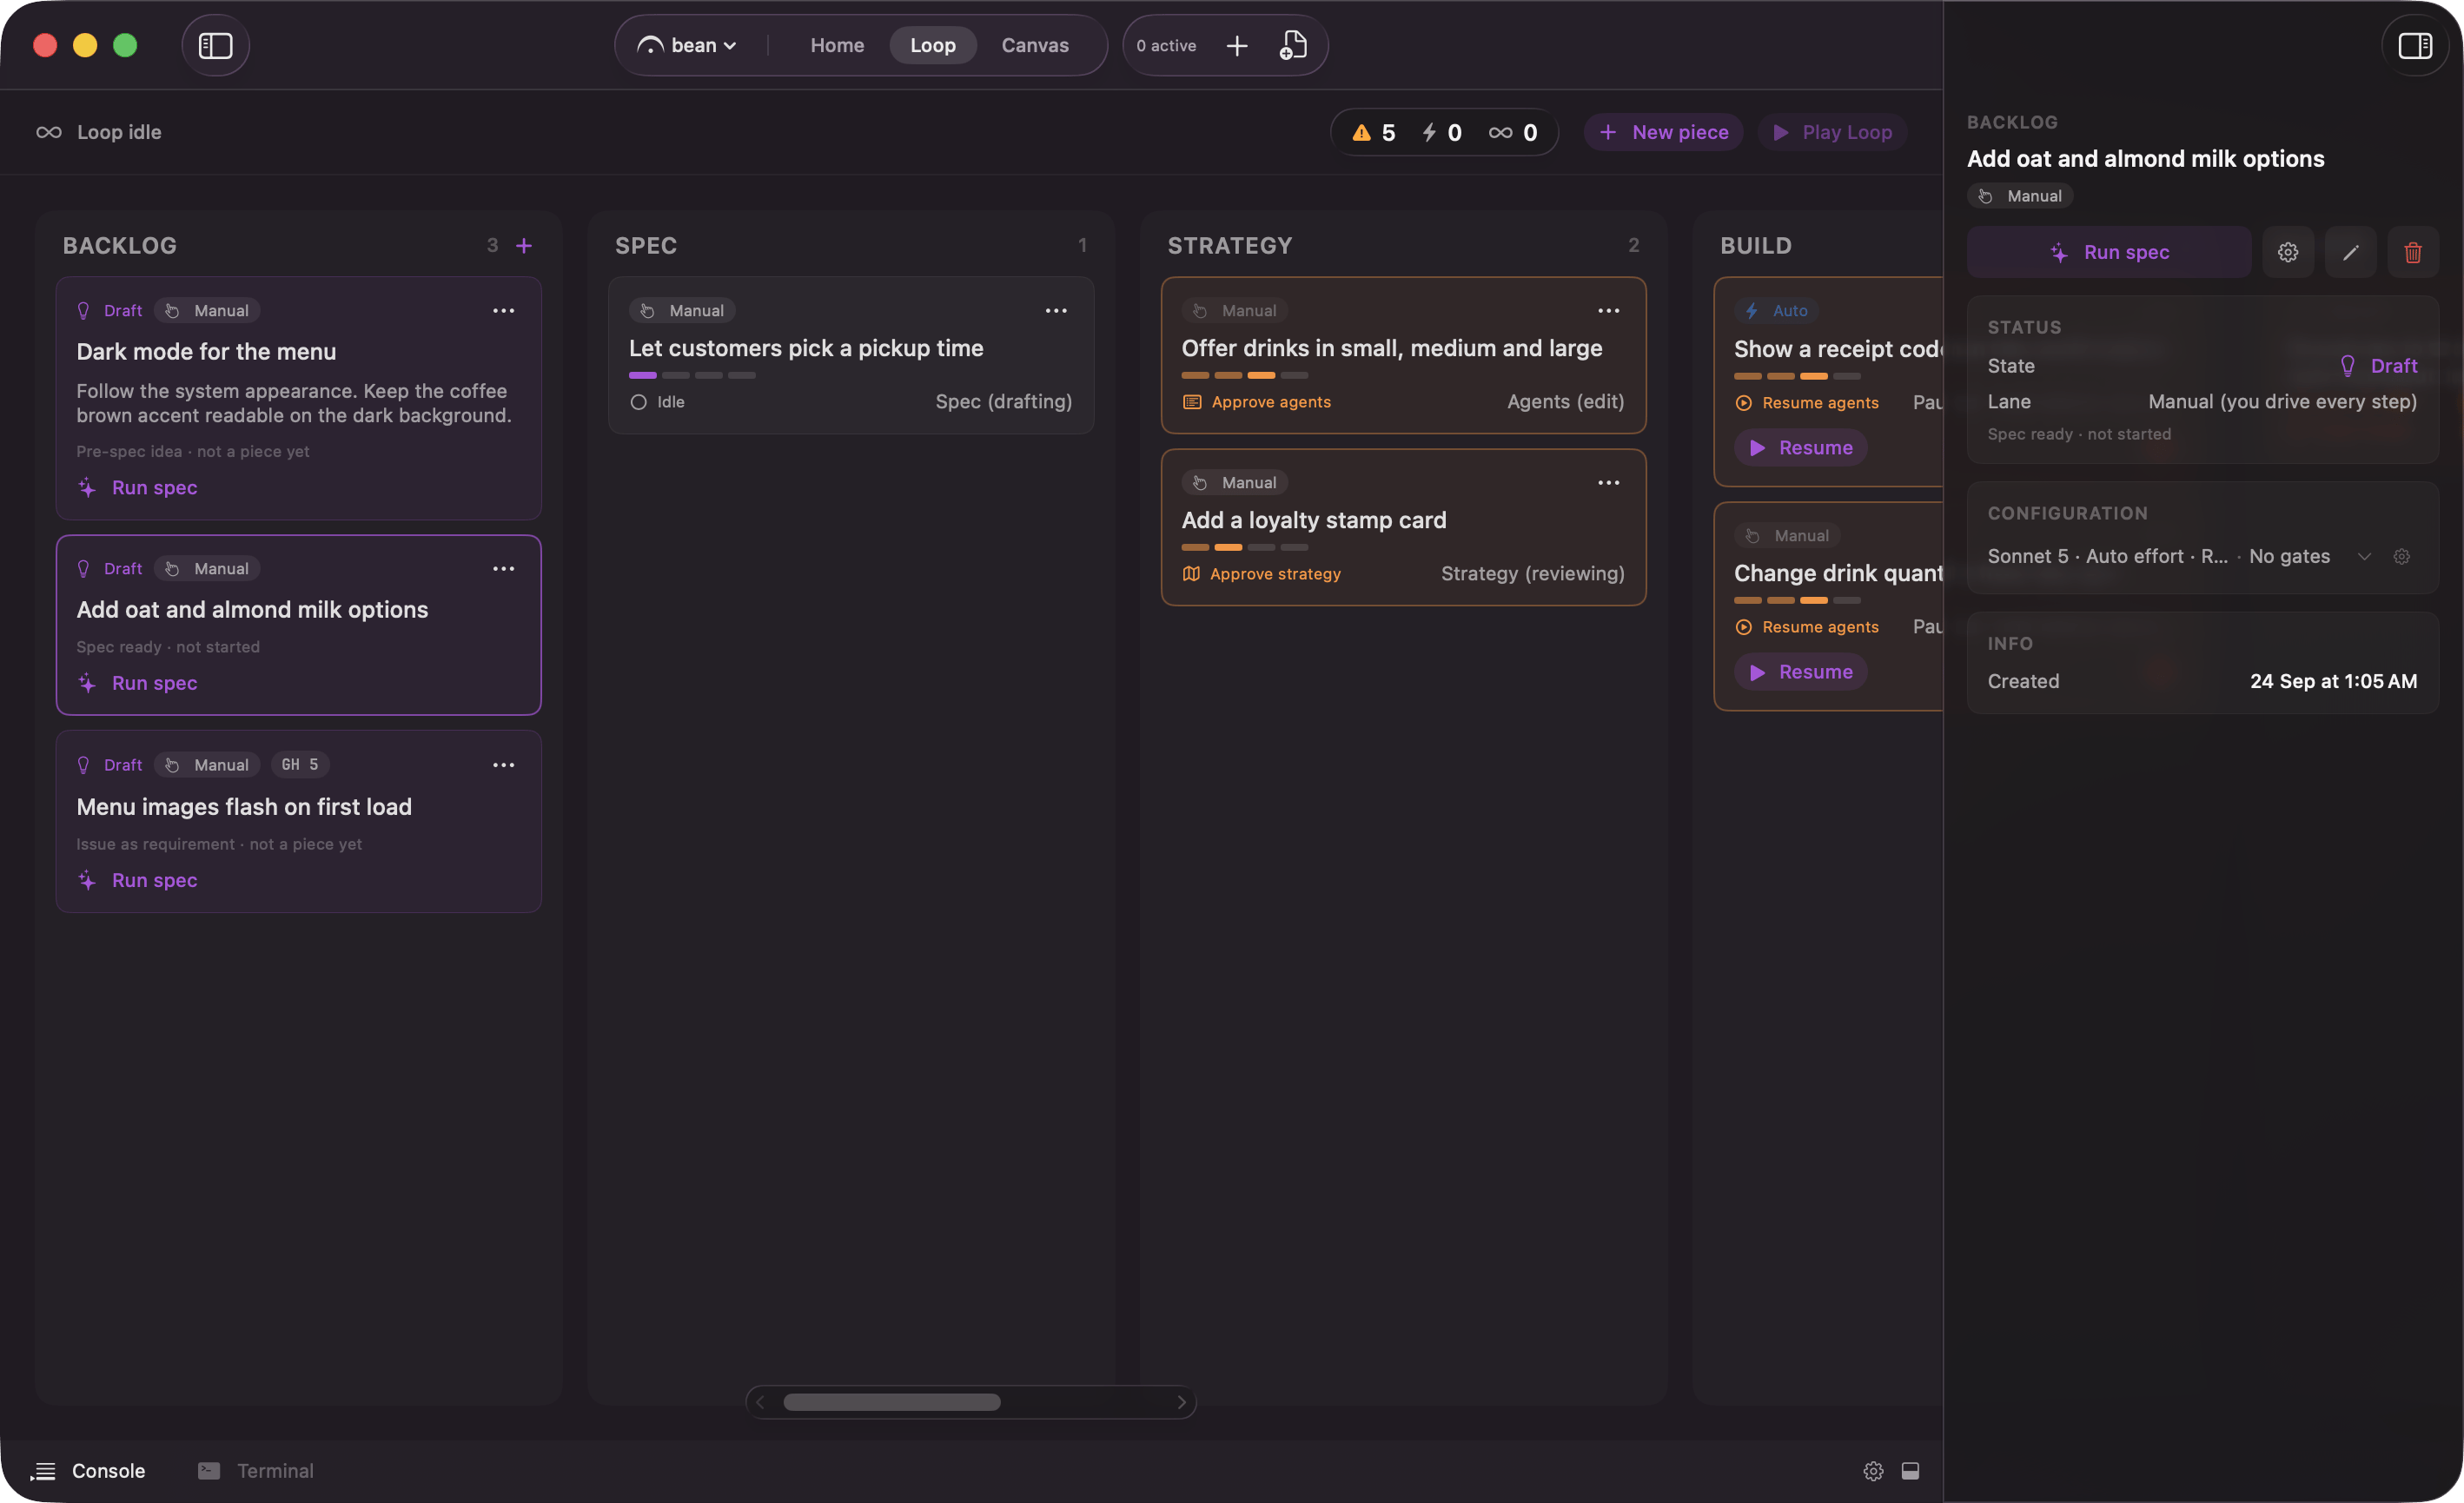
Task: Open the bean project dropdown
Action: pyautogui.click(x=688, y=45)
